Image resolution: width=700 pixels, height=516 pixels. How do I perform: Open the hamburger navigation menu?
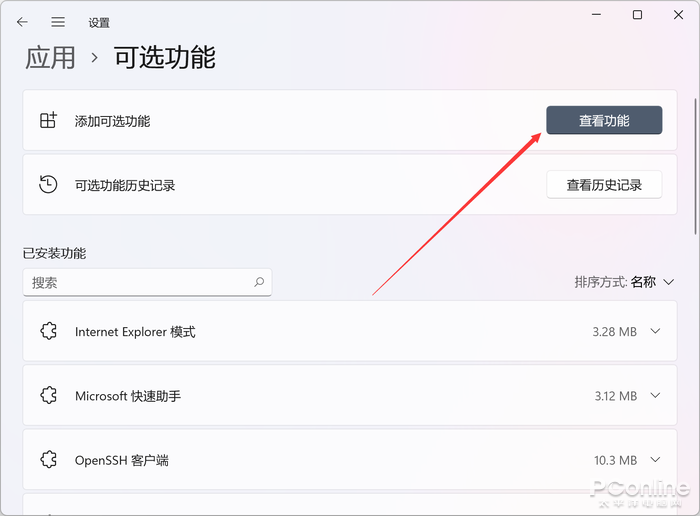pyautogui.click(x=58, y=22)
